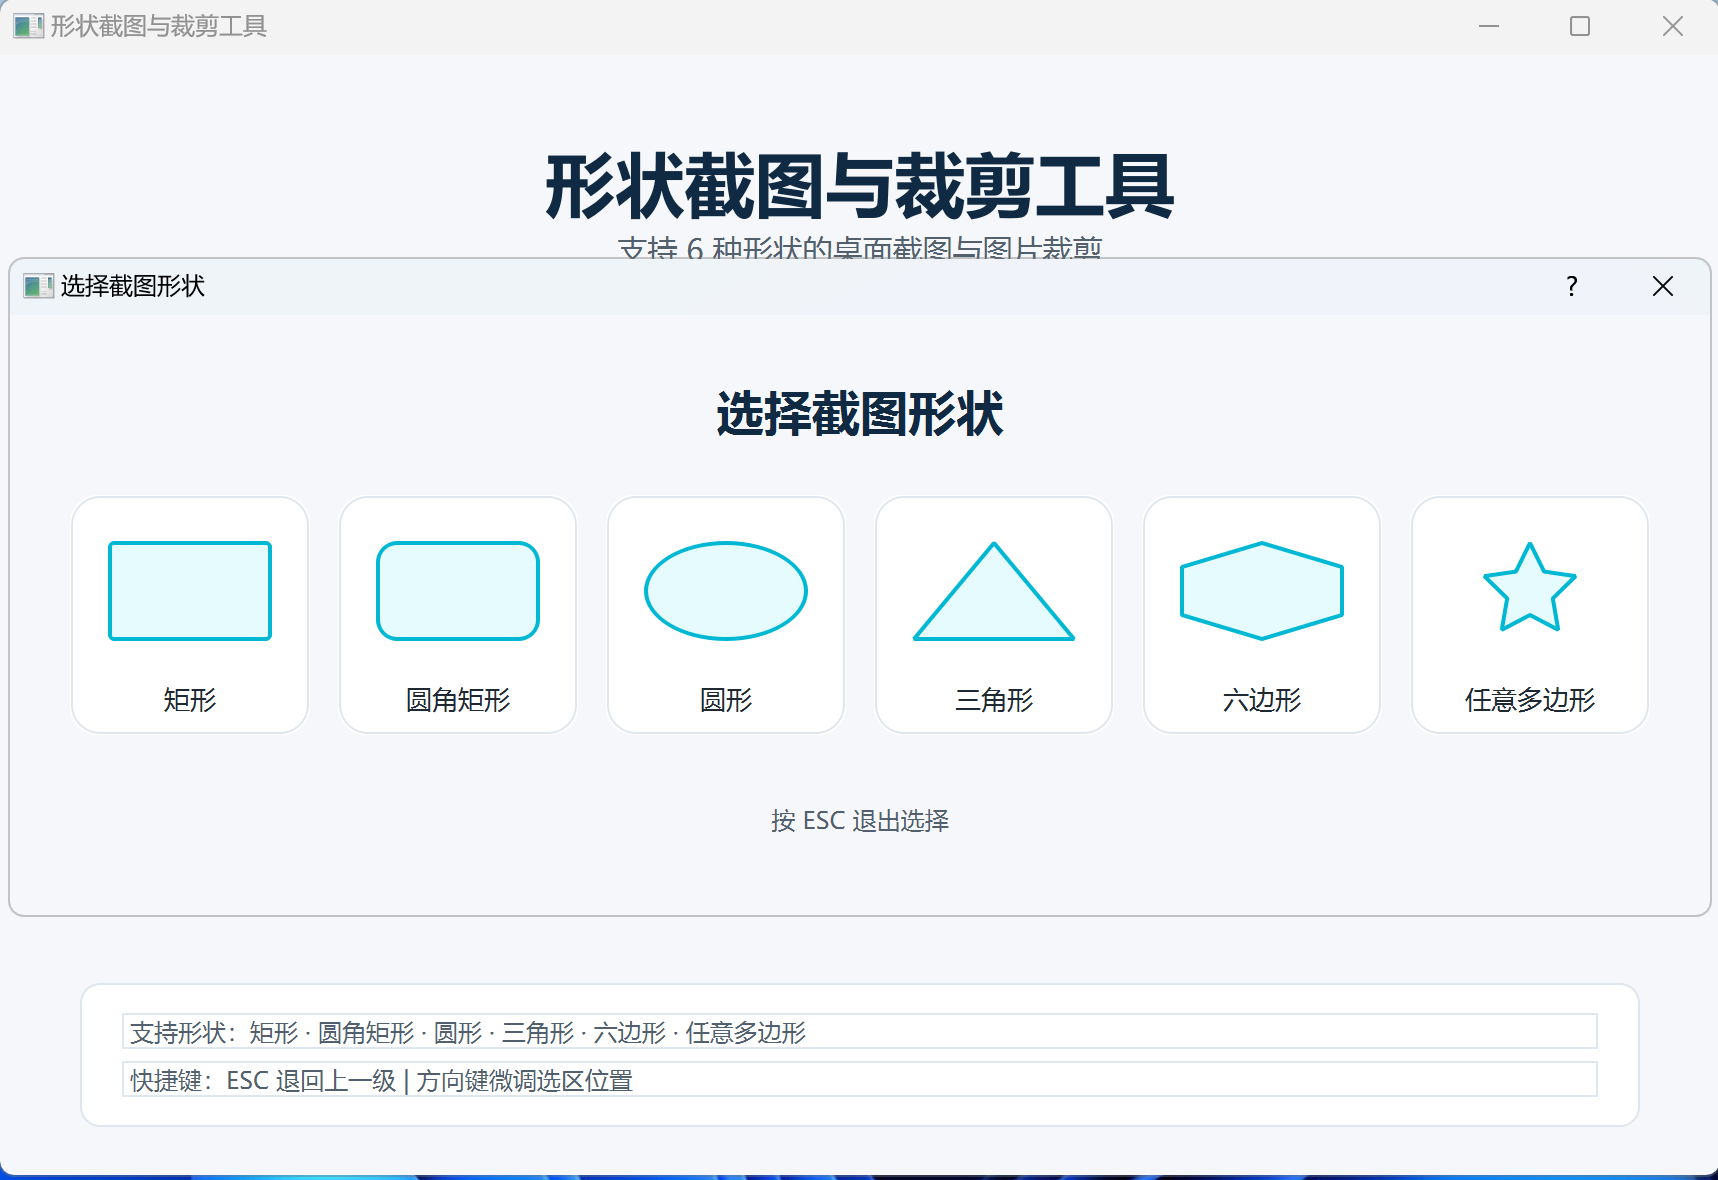Click the 快捷键 info text field
This screenshot has height=1180, width=1718.
[x=860, y=1079]
